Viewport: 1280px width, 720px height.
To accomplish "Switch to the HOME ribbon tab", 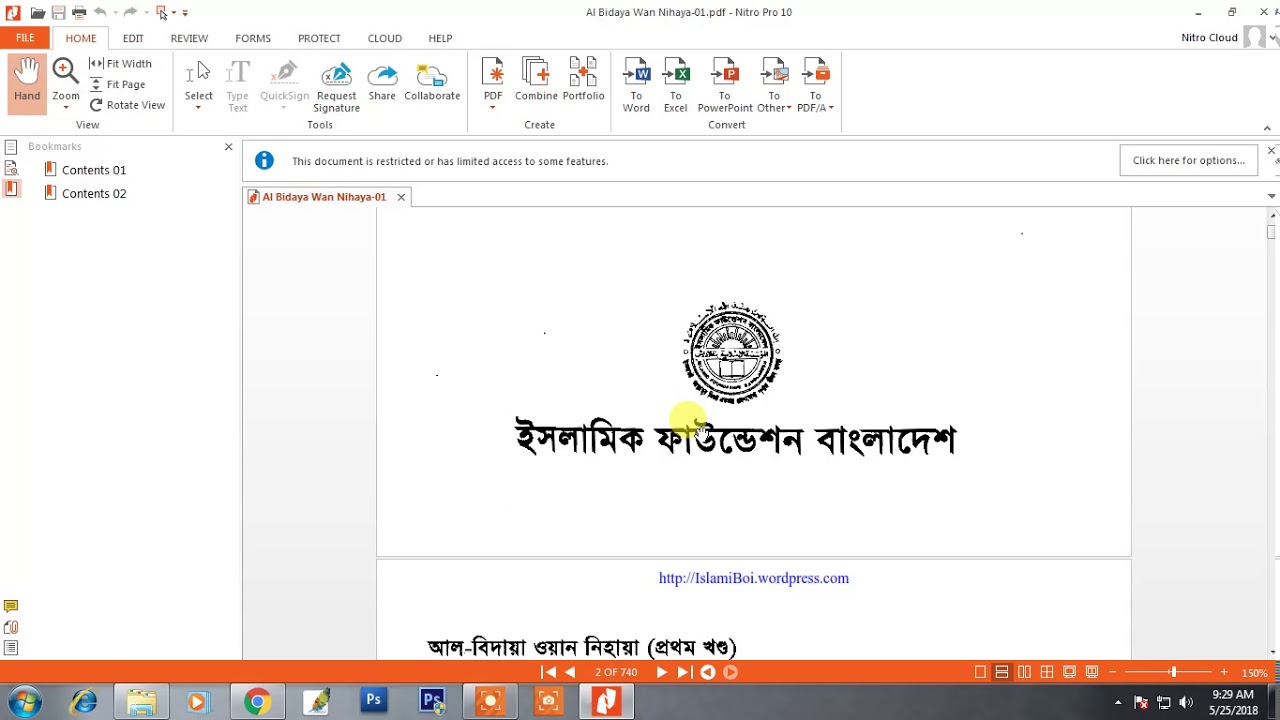I will (81, 38).
